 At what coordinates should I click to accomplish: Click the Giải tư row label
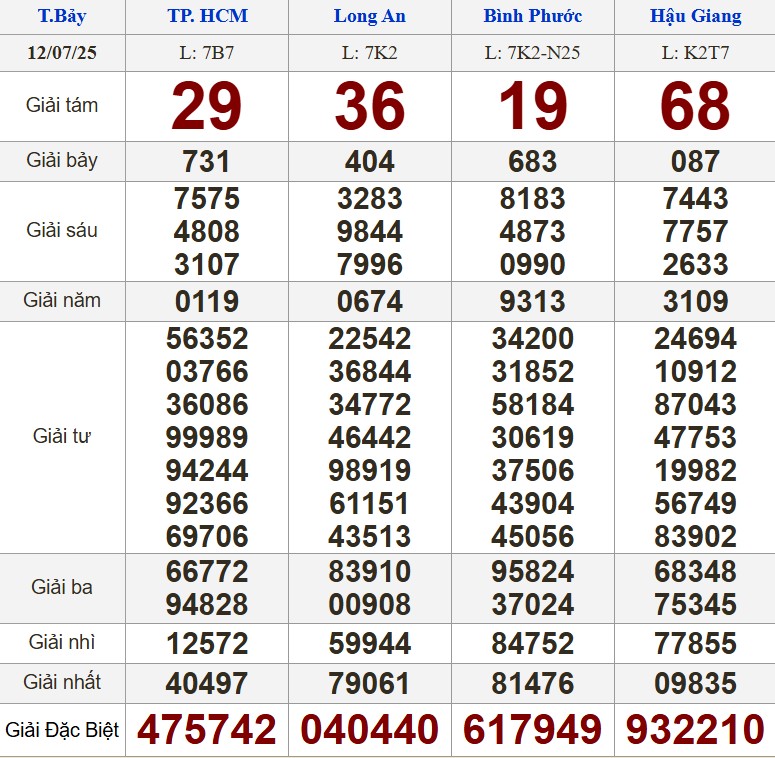pyautogui.click(x=62, y=436)
